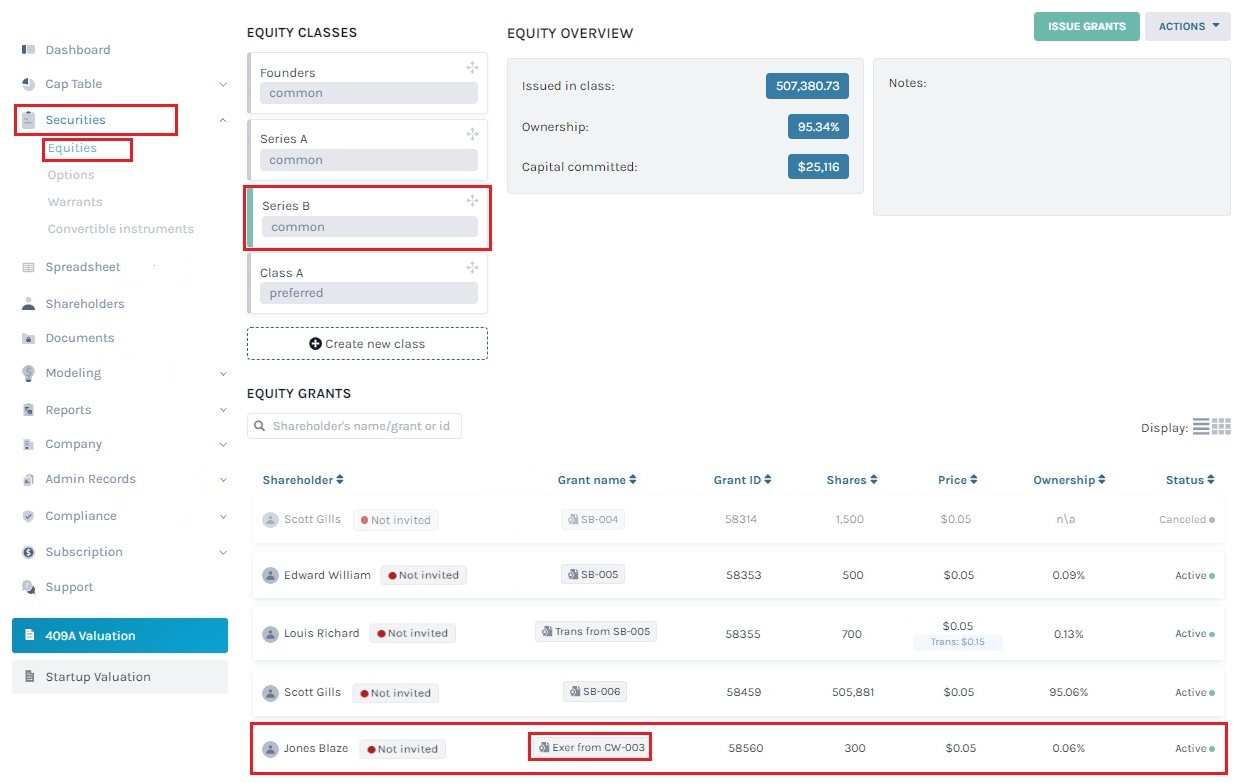This screenshot has height=783, width=1237.
Task: Expand the Cap Table menu chevron
Action: [222, 85]
